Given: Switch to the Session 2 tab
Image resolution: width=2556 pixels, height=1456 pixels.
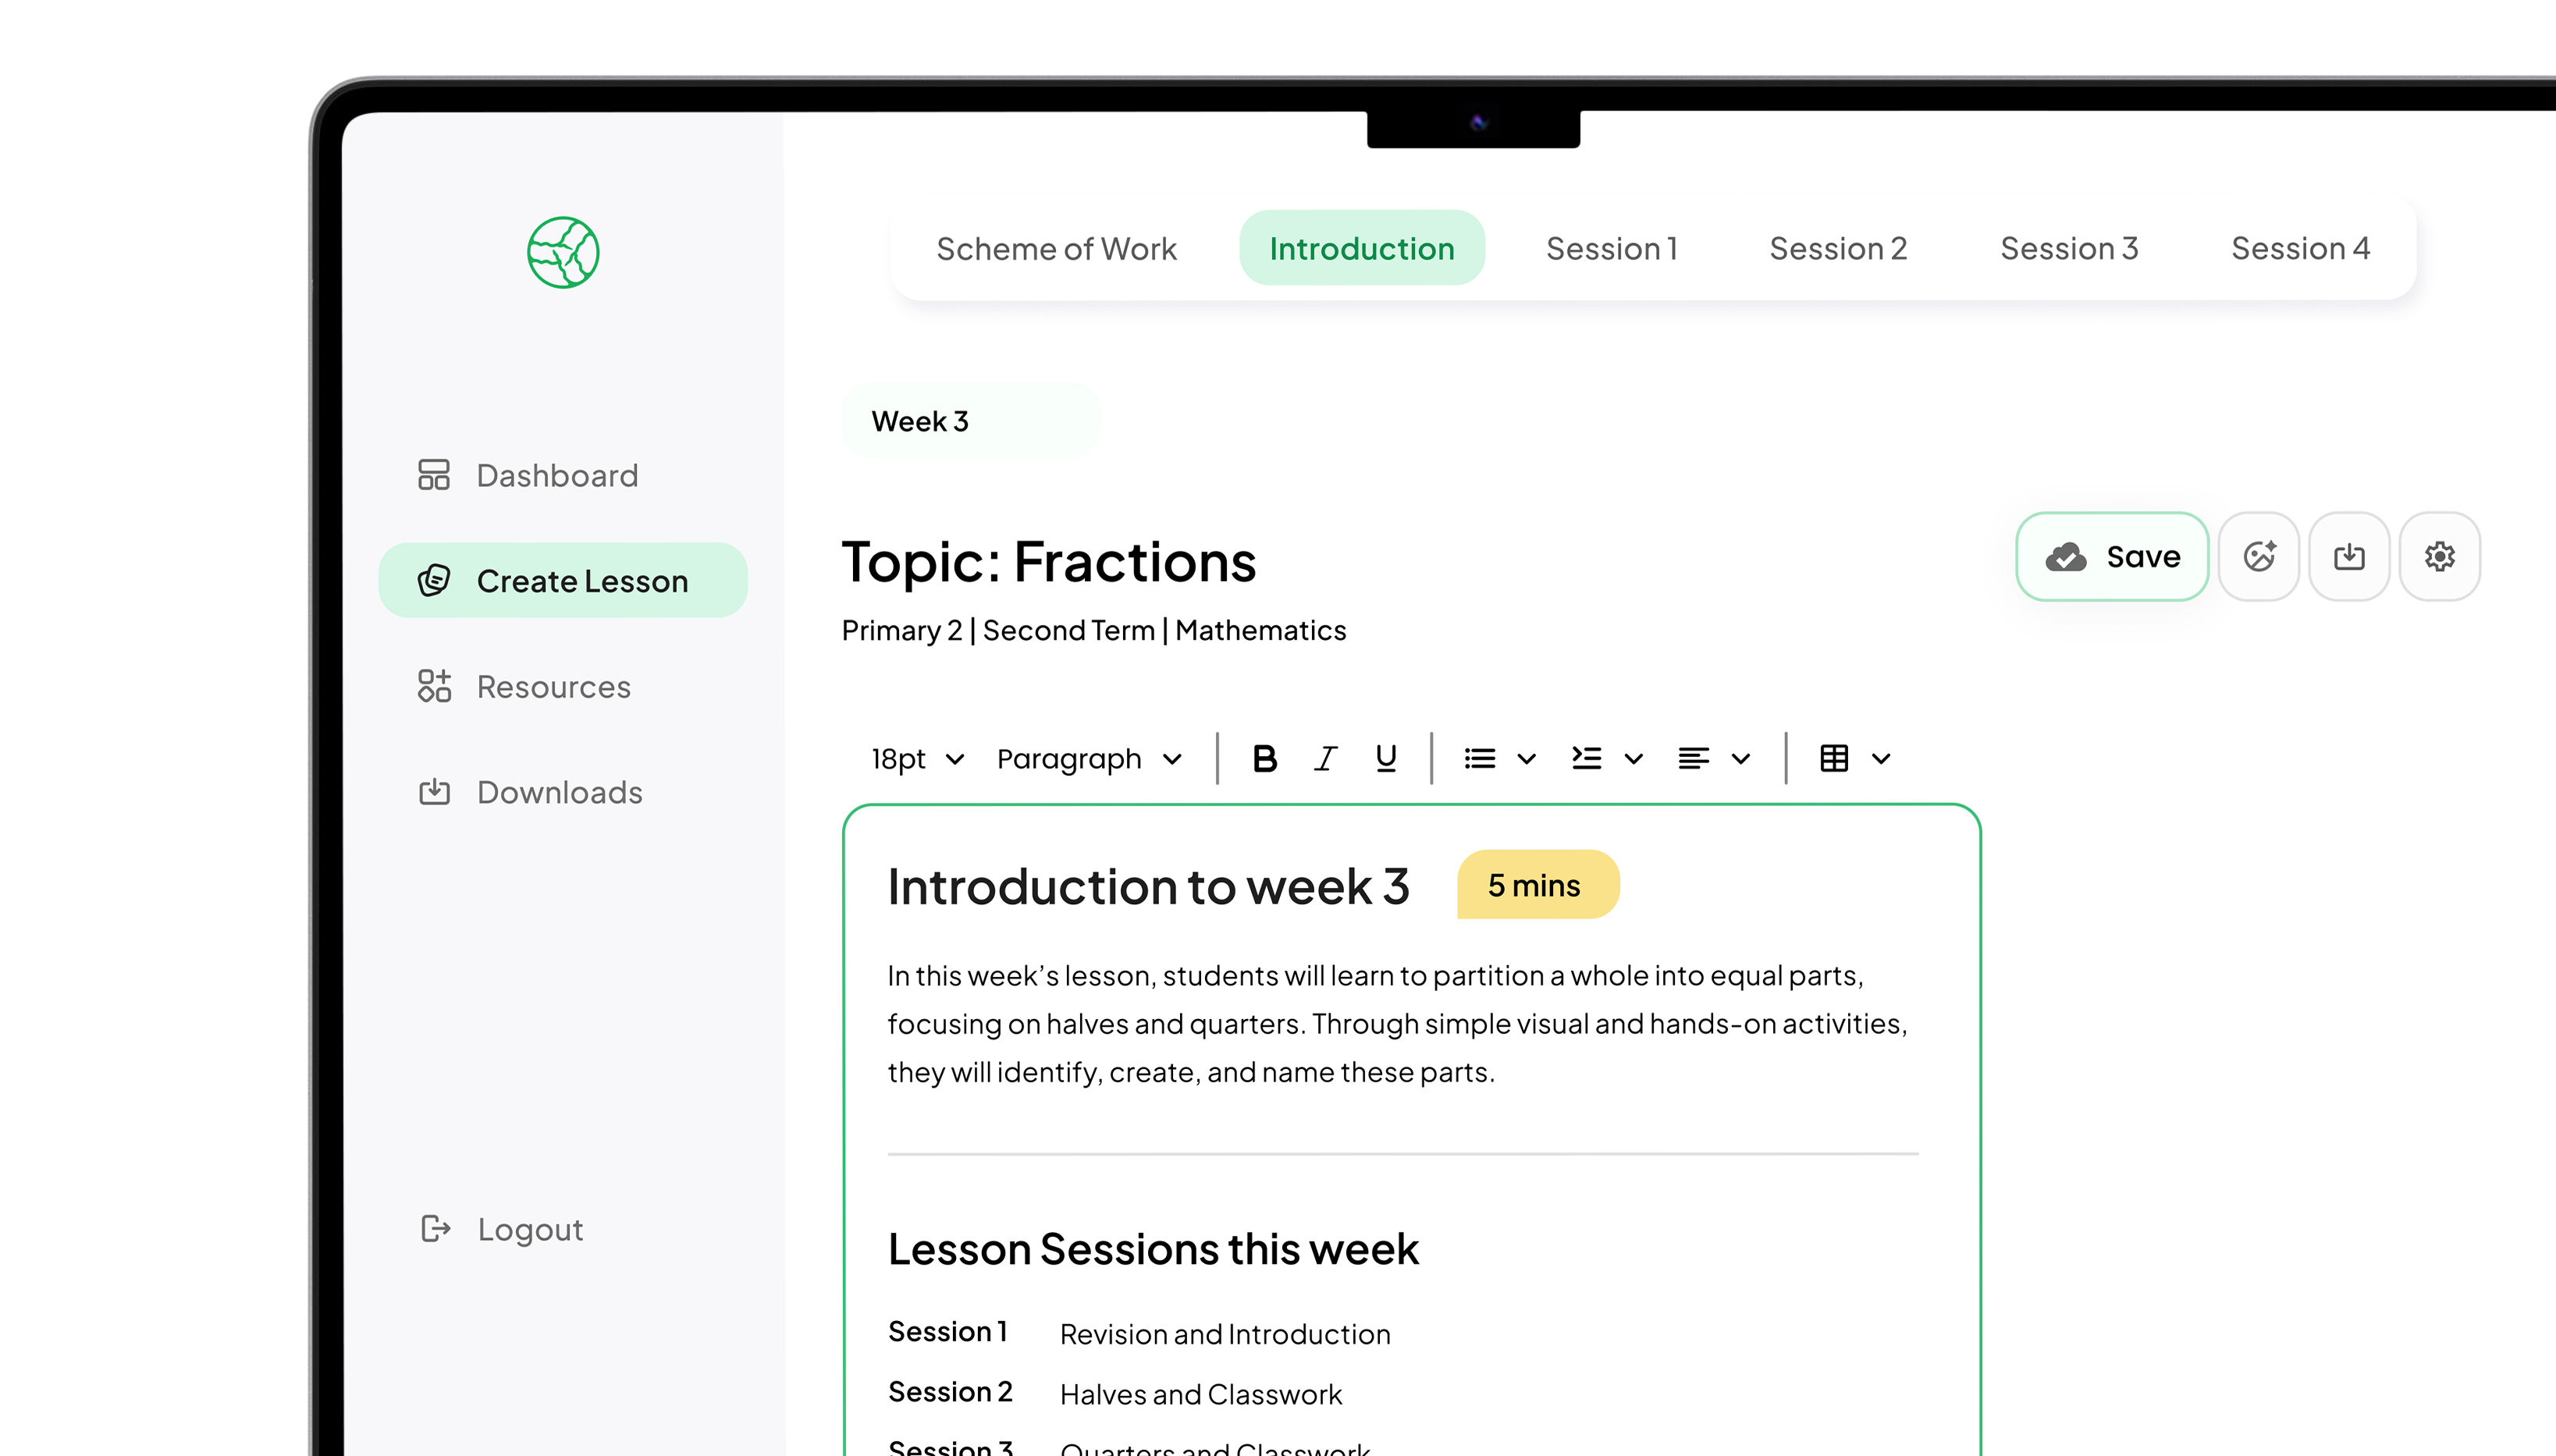Looking at the screenshot, I should click(x=1837, y=248).
